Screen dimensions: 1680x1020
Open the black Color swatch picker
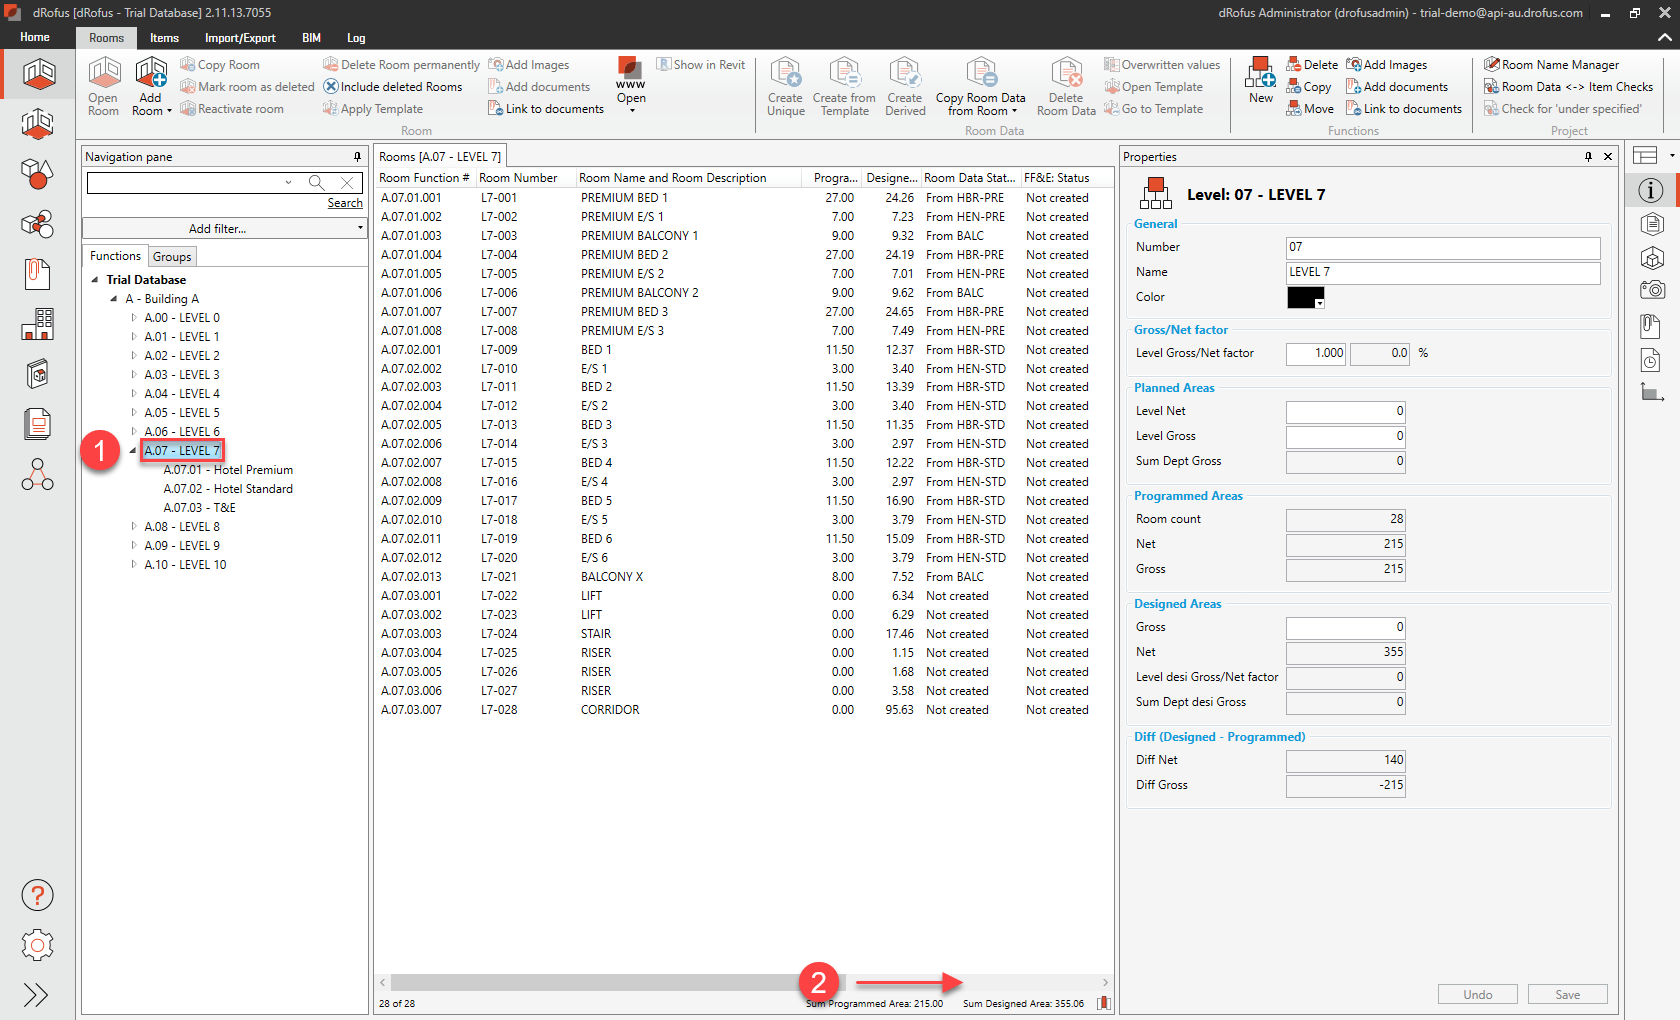(x=1305, y=298)
